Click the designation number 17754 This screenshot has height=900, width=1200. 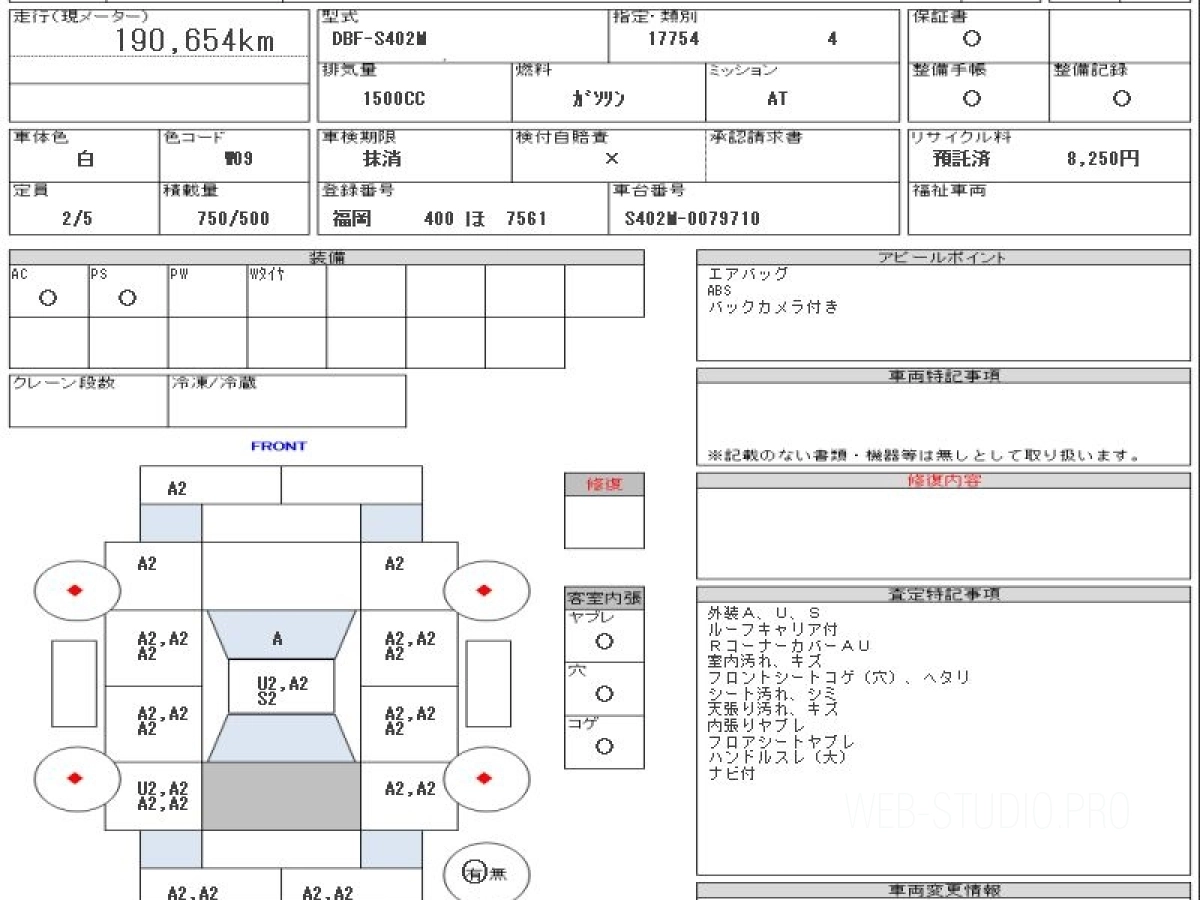(673, 39)
